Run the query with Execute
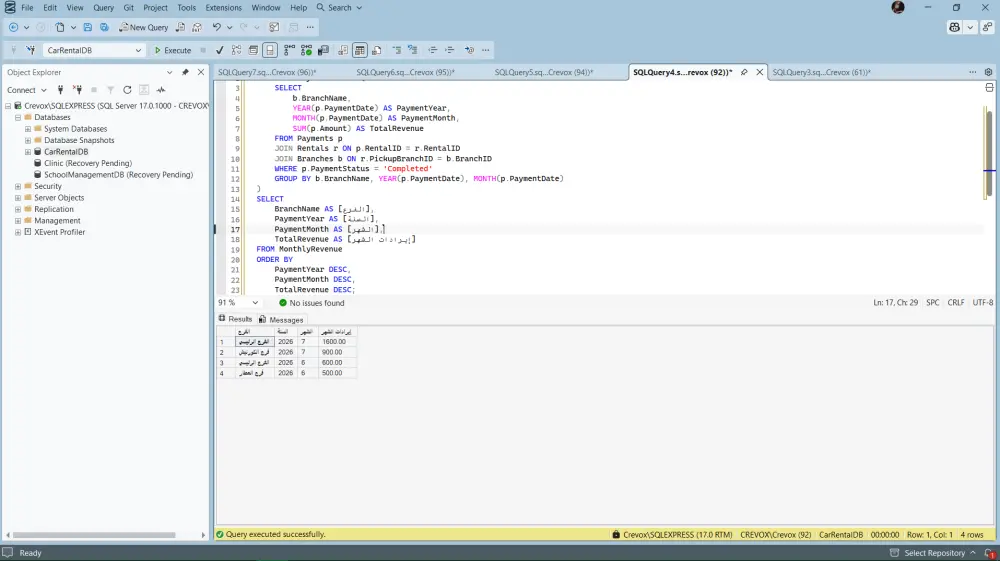 tap(172, 50)
